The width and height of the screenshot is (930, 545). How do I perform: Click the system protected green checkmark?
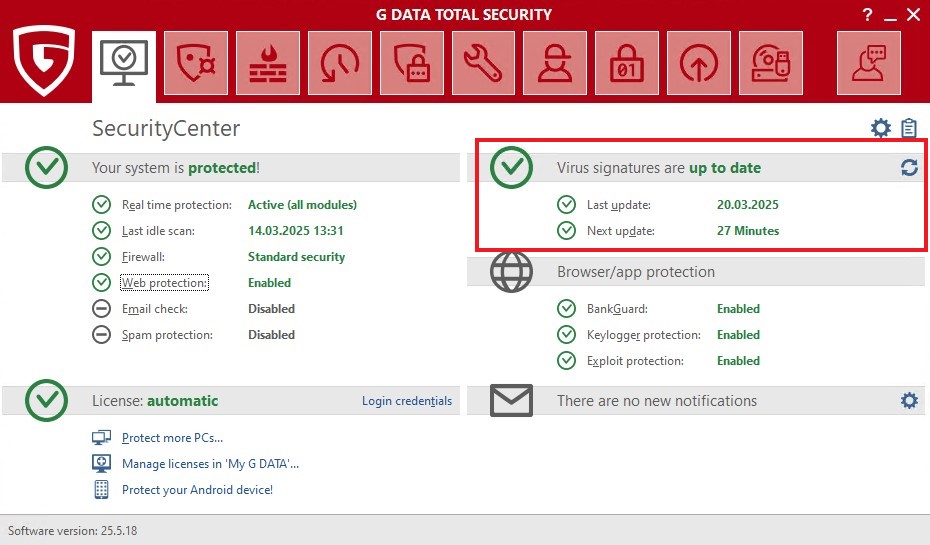[46, 167]
